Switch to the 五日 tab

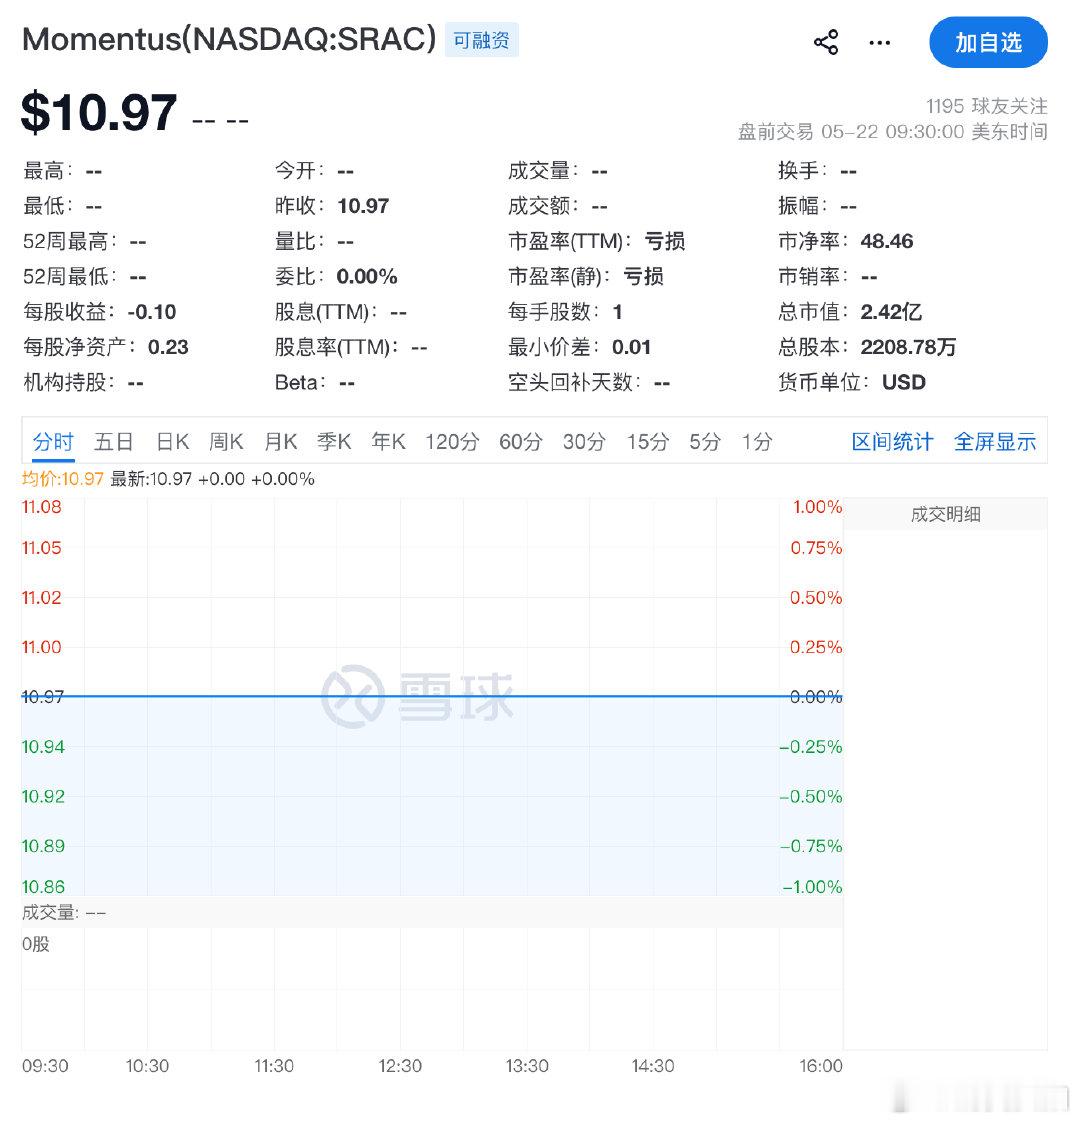pyautogui.click(x=115, y=442)
